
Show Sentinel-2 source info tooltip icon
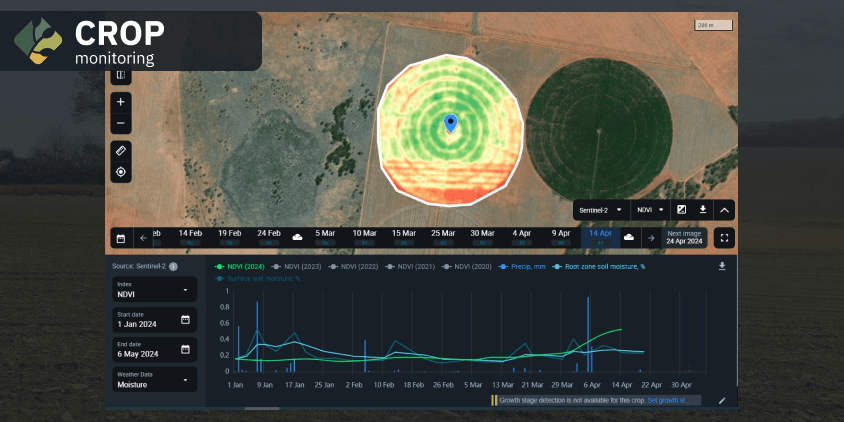point(173,266)
